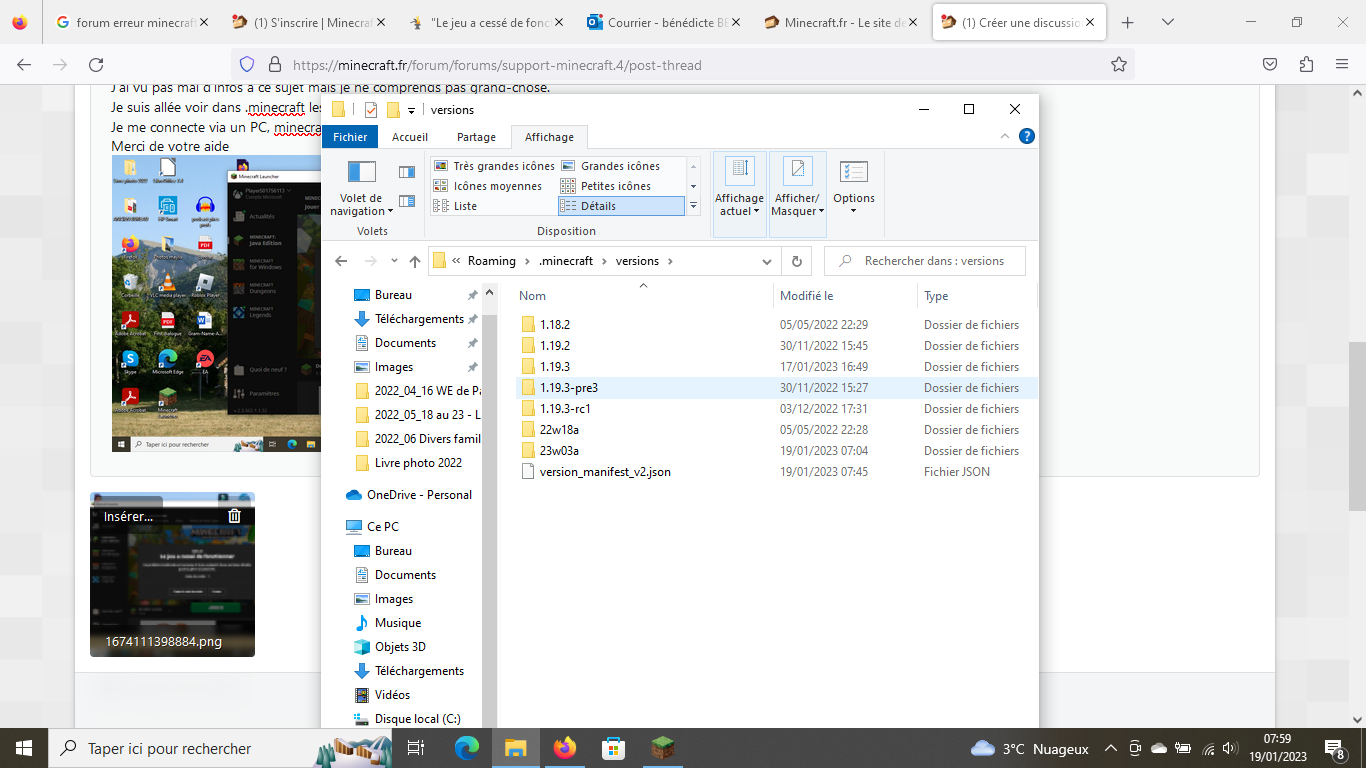Image resolution: width=1366 pixels, height=768 pixels.
Task: Open Minecraft launcher from the taskbar
Action: tap(663, 748)
